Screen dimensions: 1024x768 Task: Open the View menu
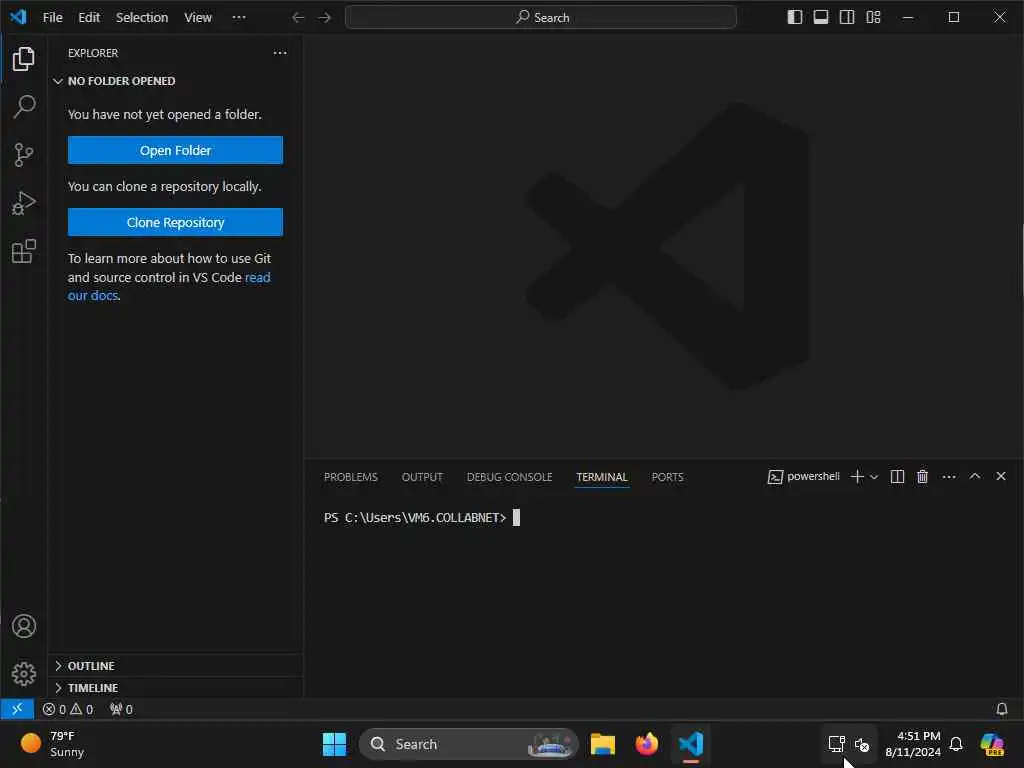pyautogui.click(x=197, y=18)
